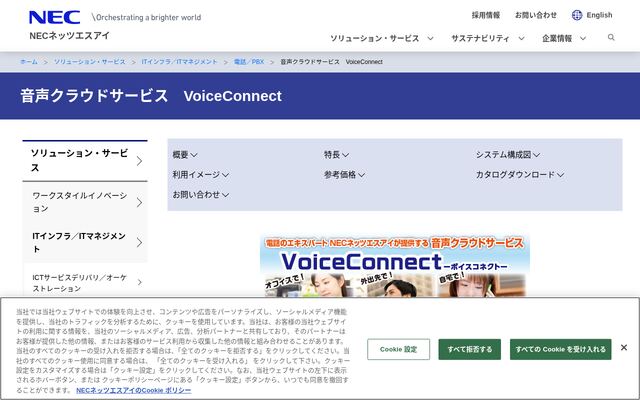
Task: Open 電話/PBX breadcrumb link
Action: coord(249,62)
